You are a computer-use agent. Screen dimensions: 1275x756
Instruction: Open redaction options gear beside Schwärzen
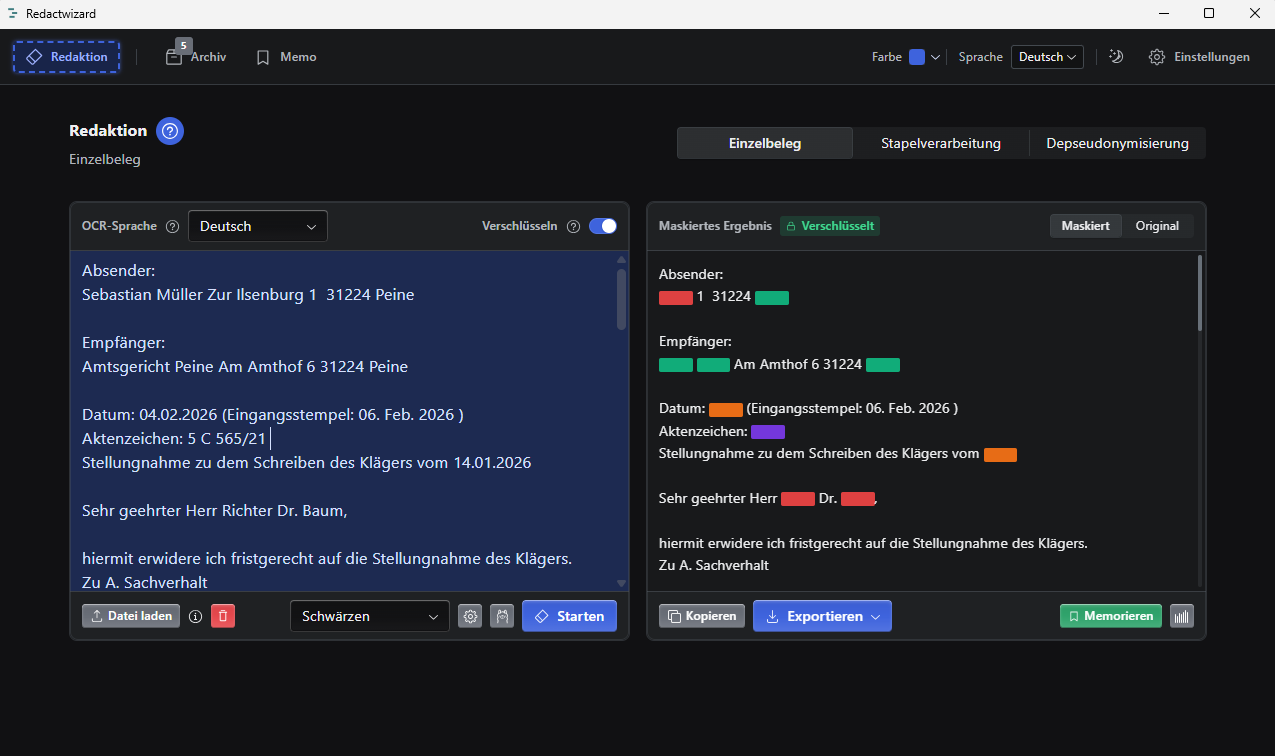(x=470, y=616)
